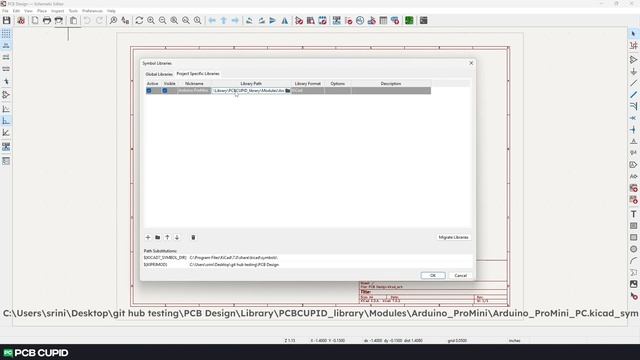640x360 pixels.
Task: Click the Library Path column header
Action: (x=251, y=84)
